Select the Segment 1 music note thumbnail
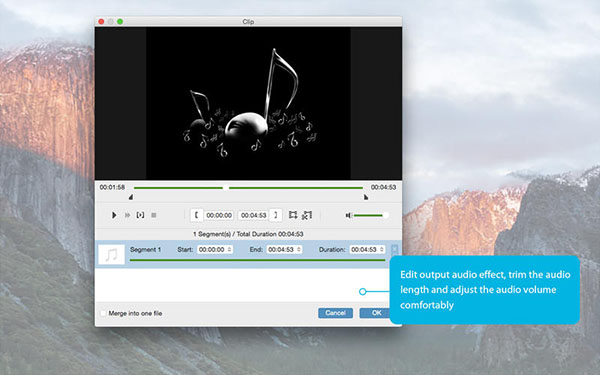This screenshot has height=375, width=600. (111, 254)
